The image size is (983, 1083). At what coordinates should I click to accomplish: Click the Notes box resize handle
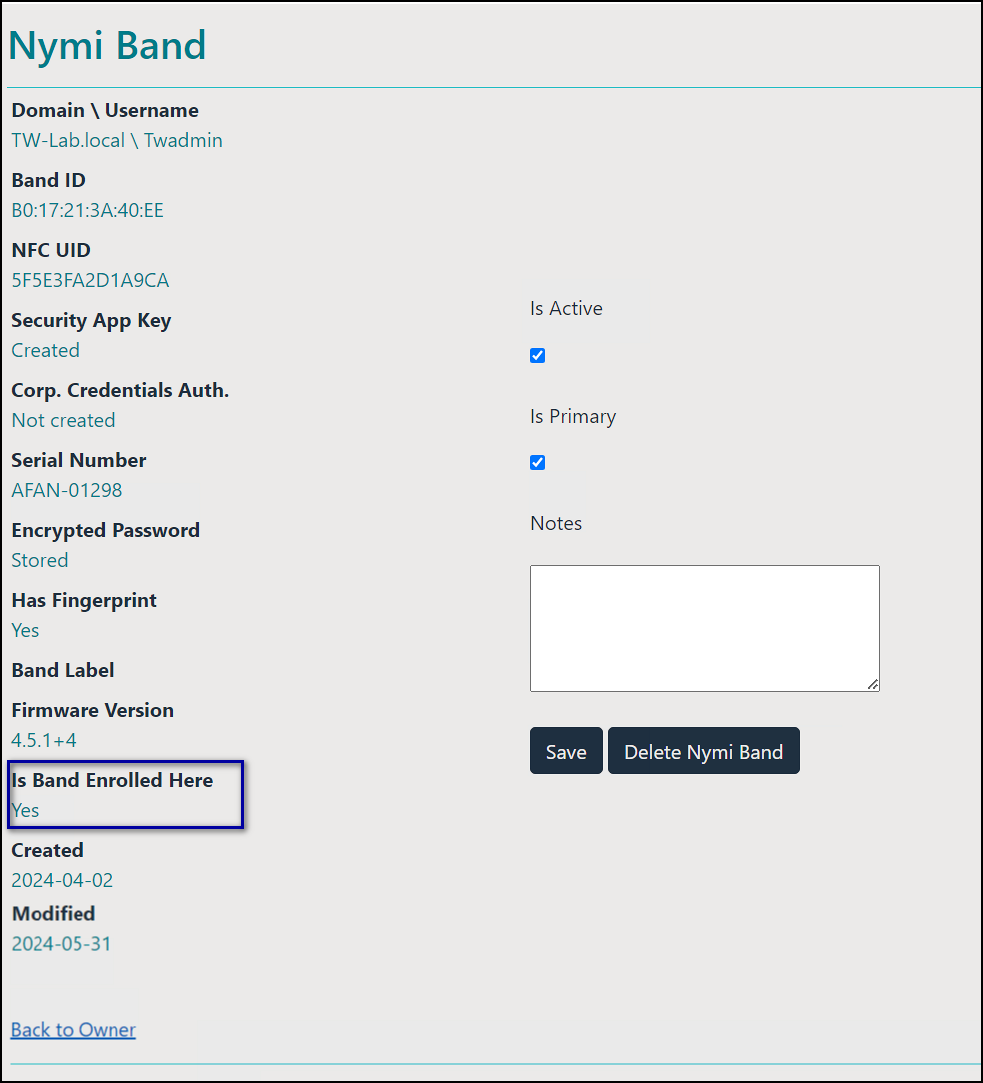873,685
